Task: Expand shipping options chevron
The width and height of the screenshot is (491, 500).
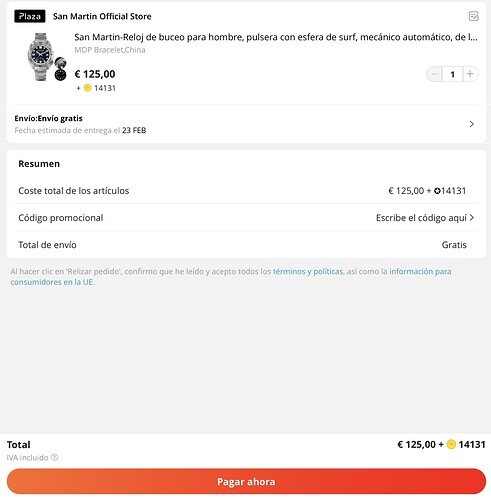Action: click(x=471, y=124)
